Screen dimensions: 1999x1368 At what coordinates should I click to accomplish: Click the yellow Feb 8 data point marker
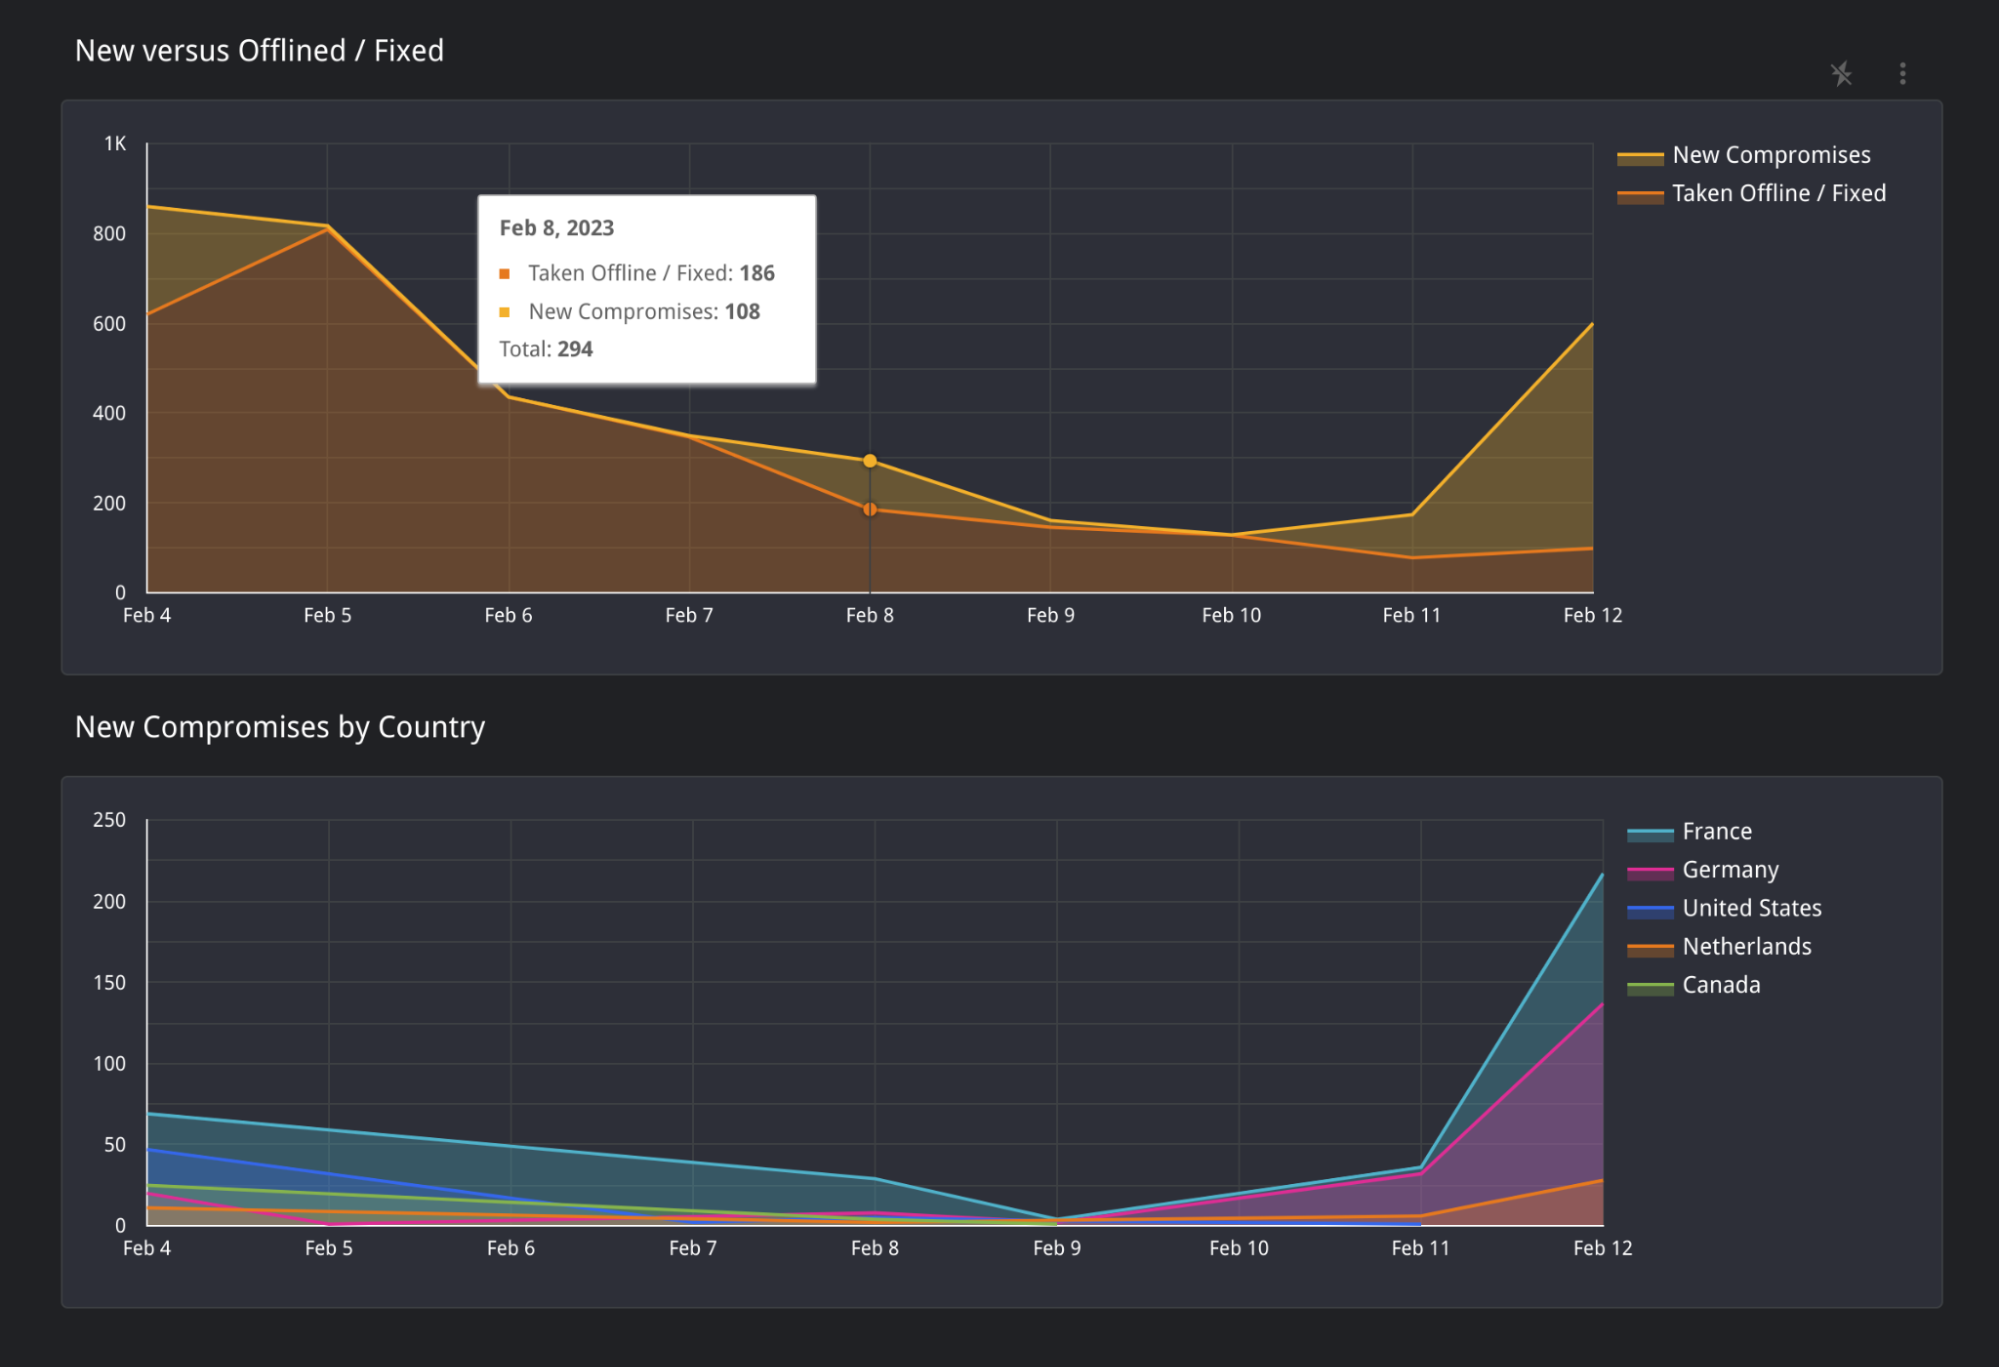(870, 461)
